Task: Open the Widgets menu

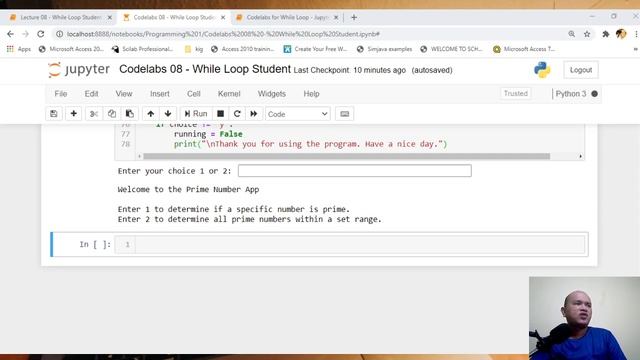Action: (271, 94)
